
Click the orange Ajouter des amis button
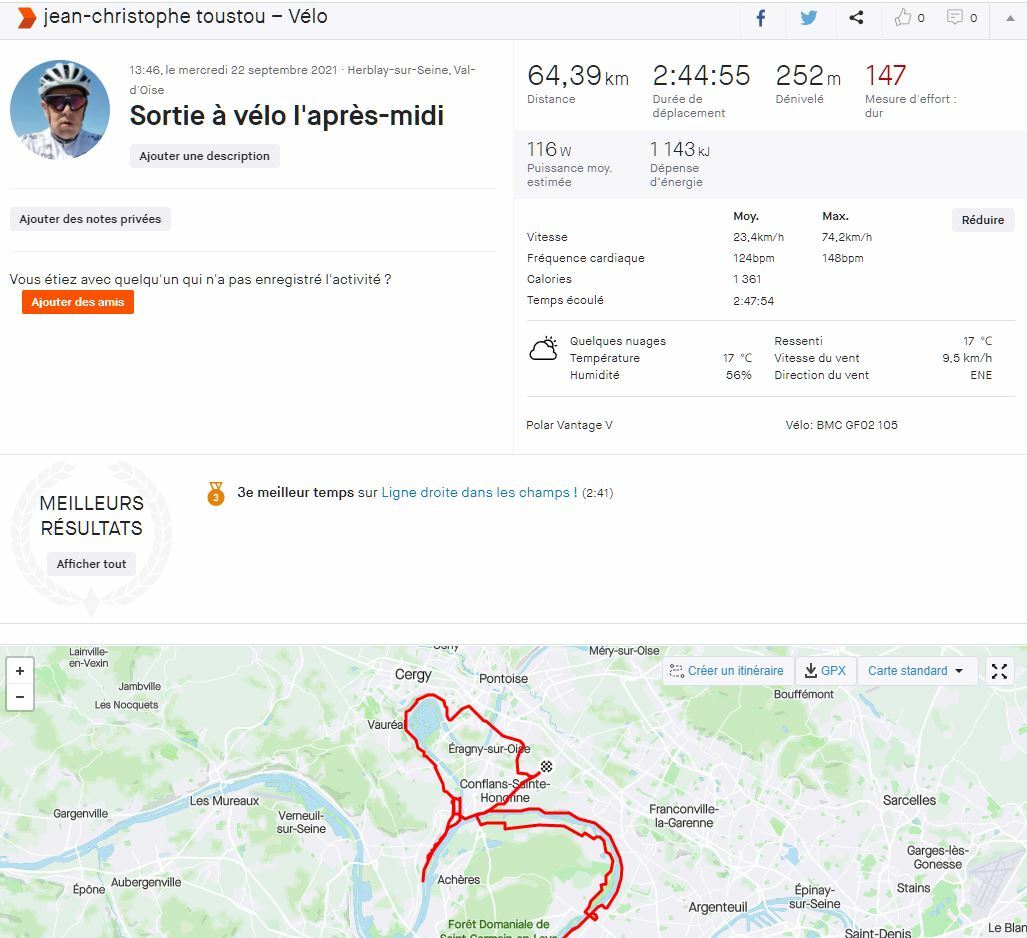(78, 302)
